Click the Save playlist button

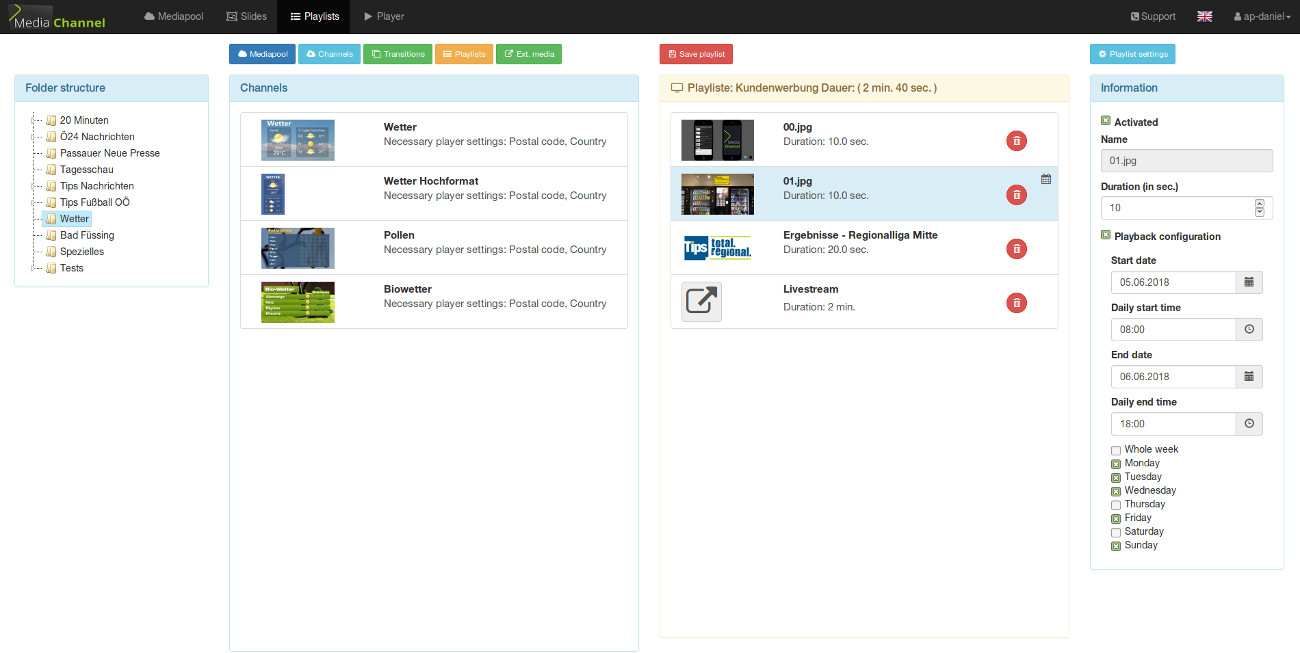[x=696, y=54]
